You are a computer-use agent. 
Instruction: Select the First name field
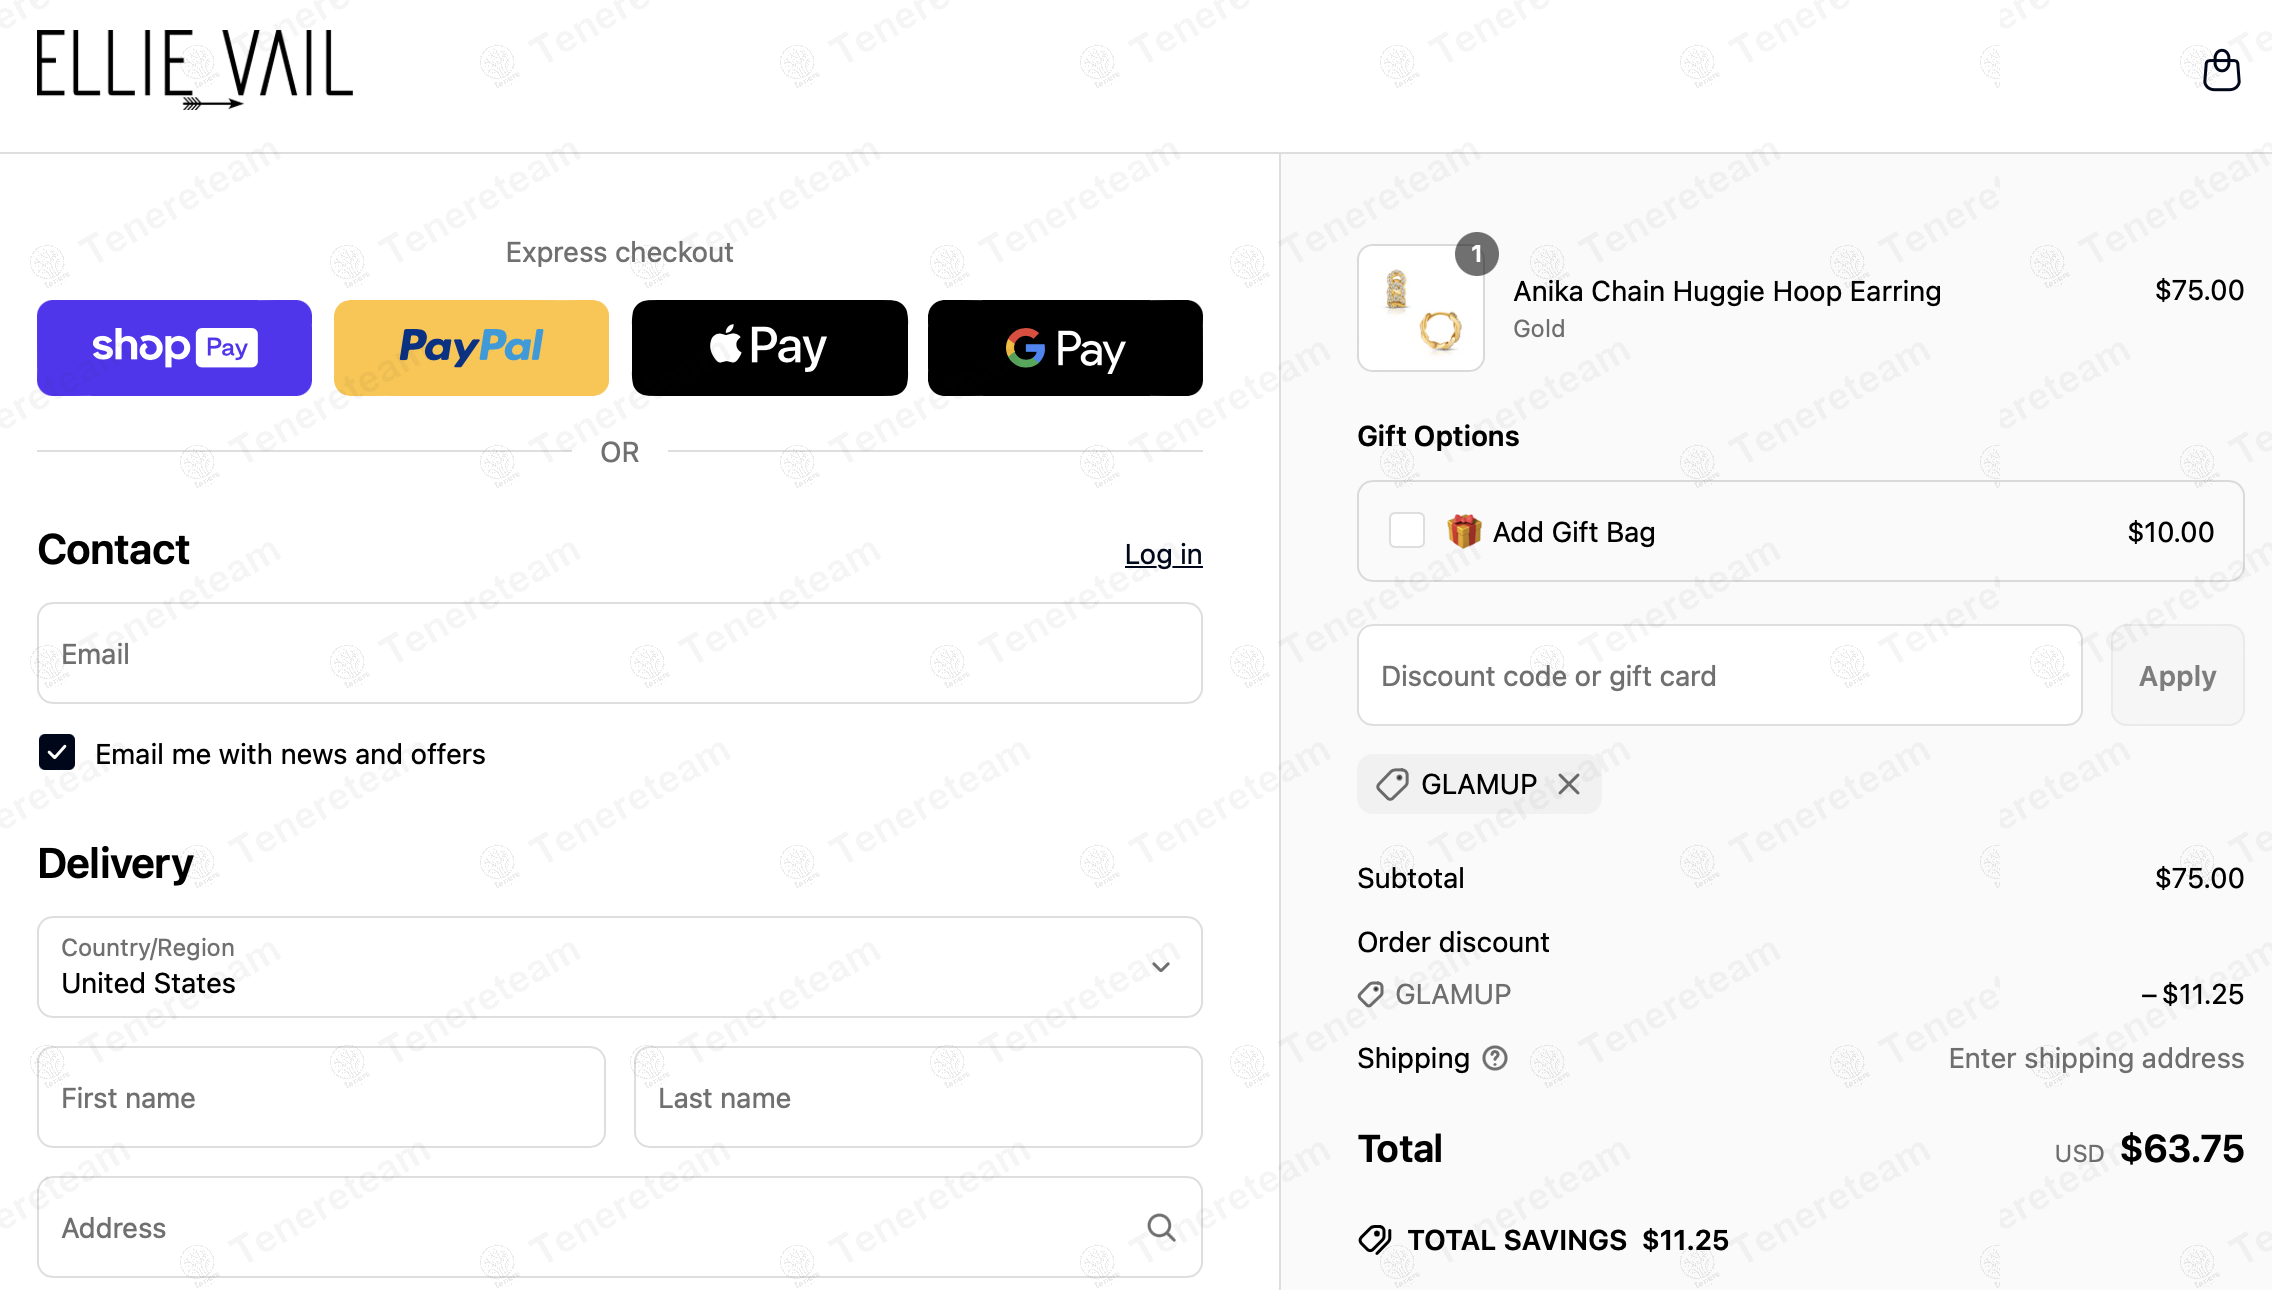[321, 1097]
